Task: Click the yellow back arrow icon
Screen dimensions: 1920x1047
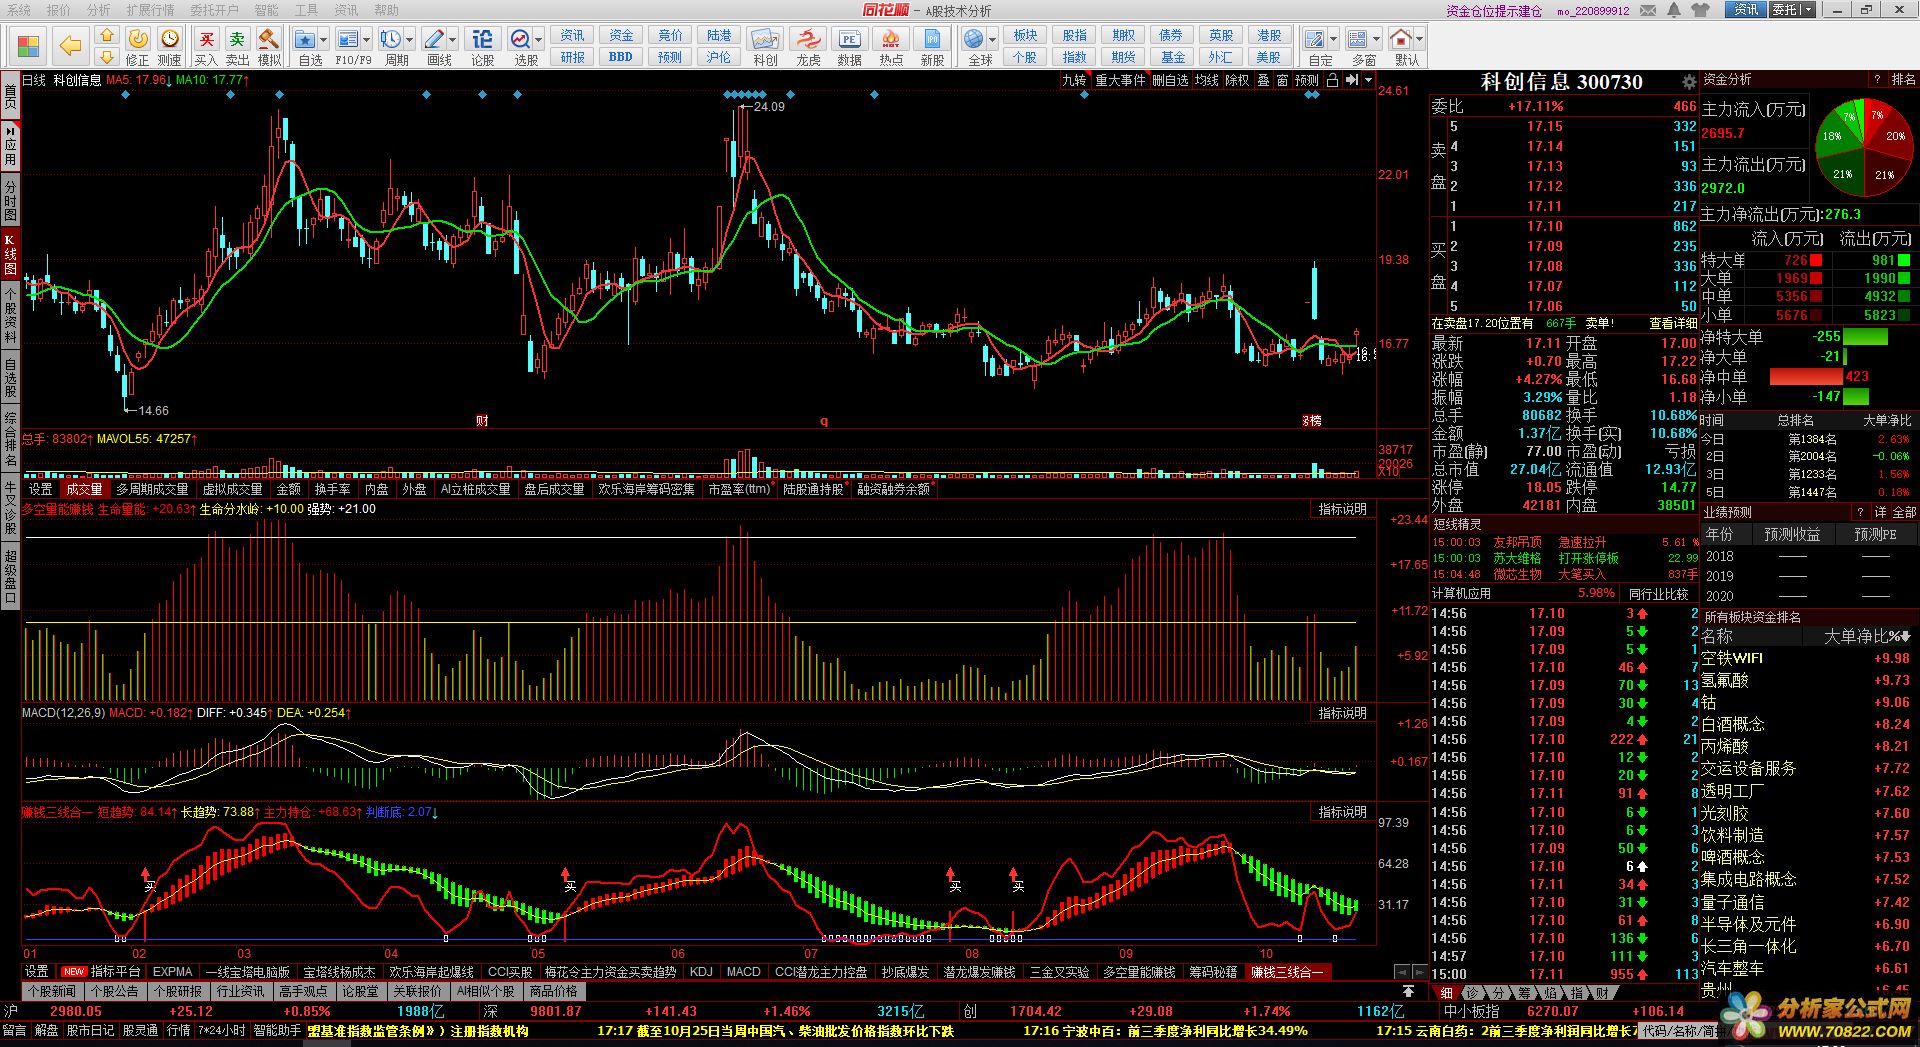Action: (x=70, y=45)
